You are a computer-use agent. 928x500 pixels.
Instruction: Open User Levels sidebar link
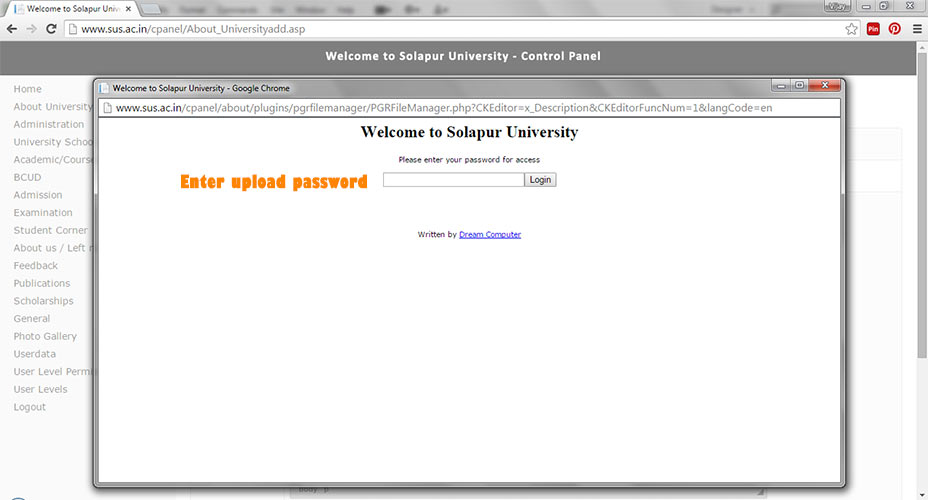40,389
